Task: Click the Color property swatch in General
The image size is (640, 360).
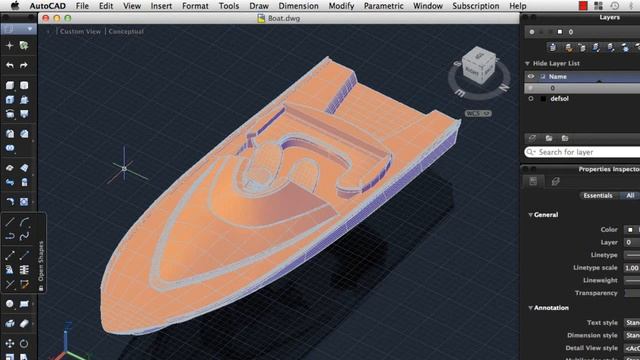Action: (x=630, y=230)
